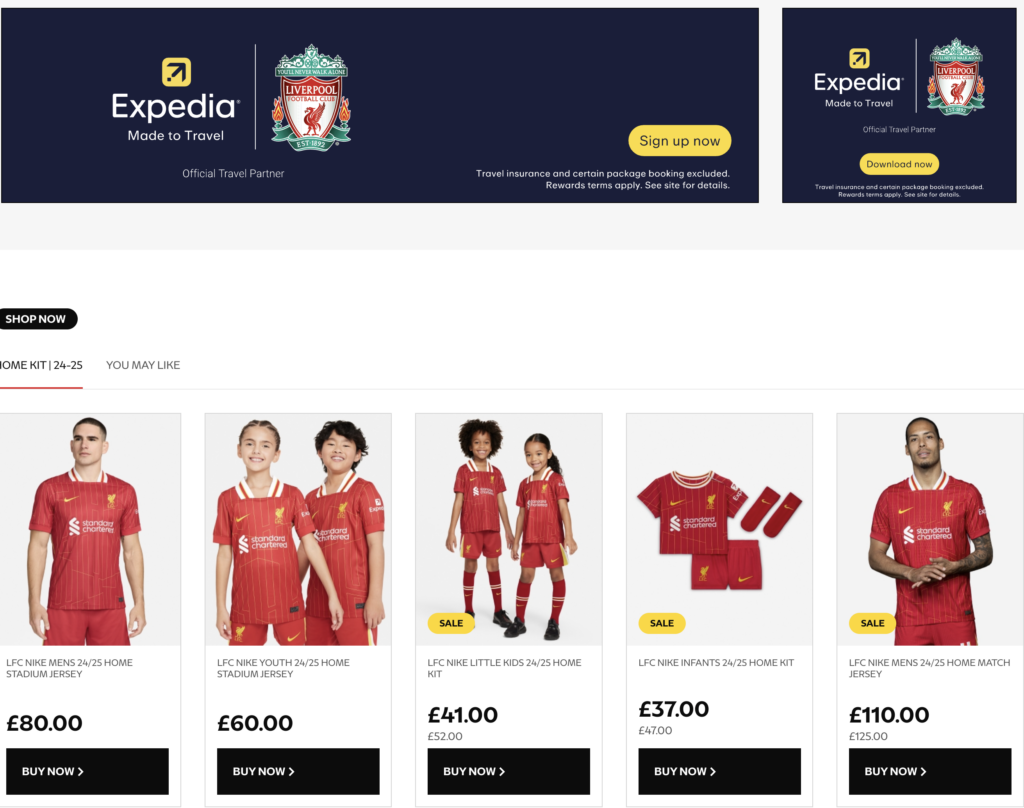The width and height of the screenshot is (1024, 808).
Task: Click Sign up now in Expedia banner
Action: point(679,140)
